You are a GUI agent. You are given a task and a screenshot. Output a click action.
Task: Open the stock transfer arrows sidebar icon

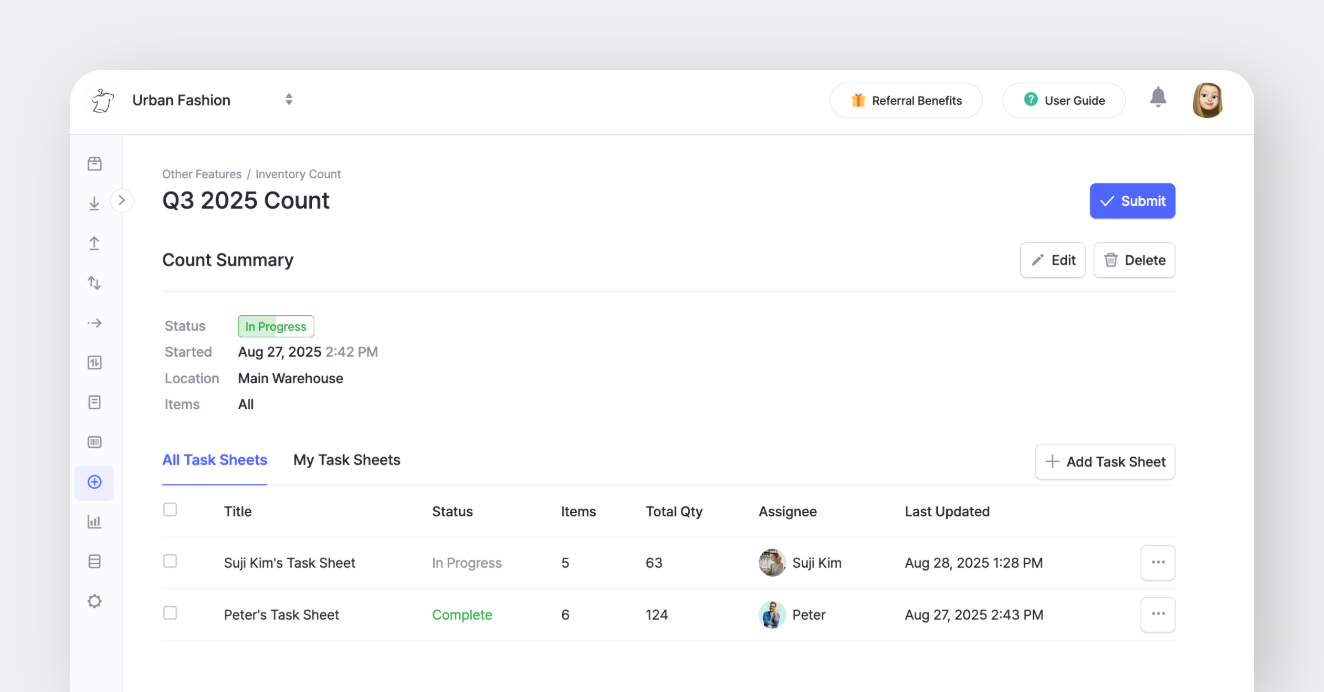[94, 282]
